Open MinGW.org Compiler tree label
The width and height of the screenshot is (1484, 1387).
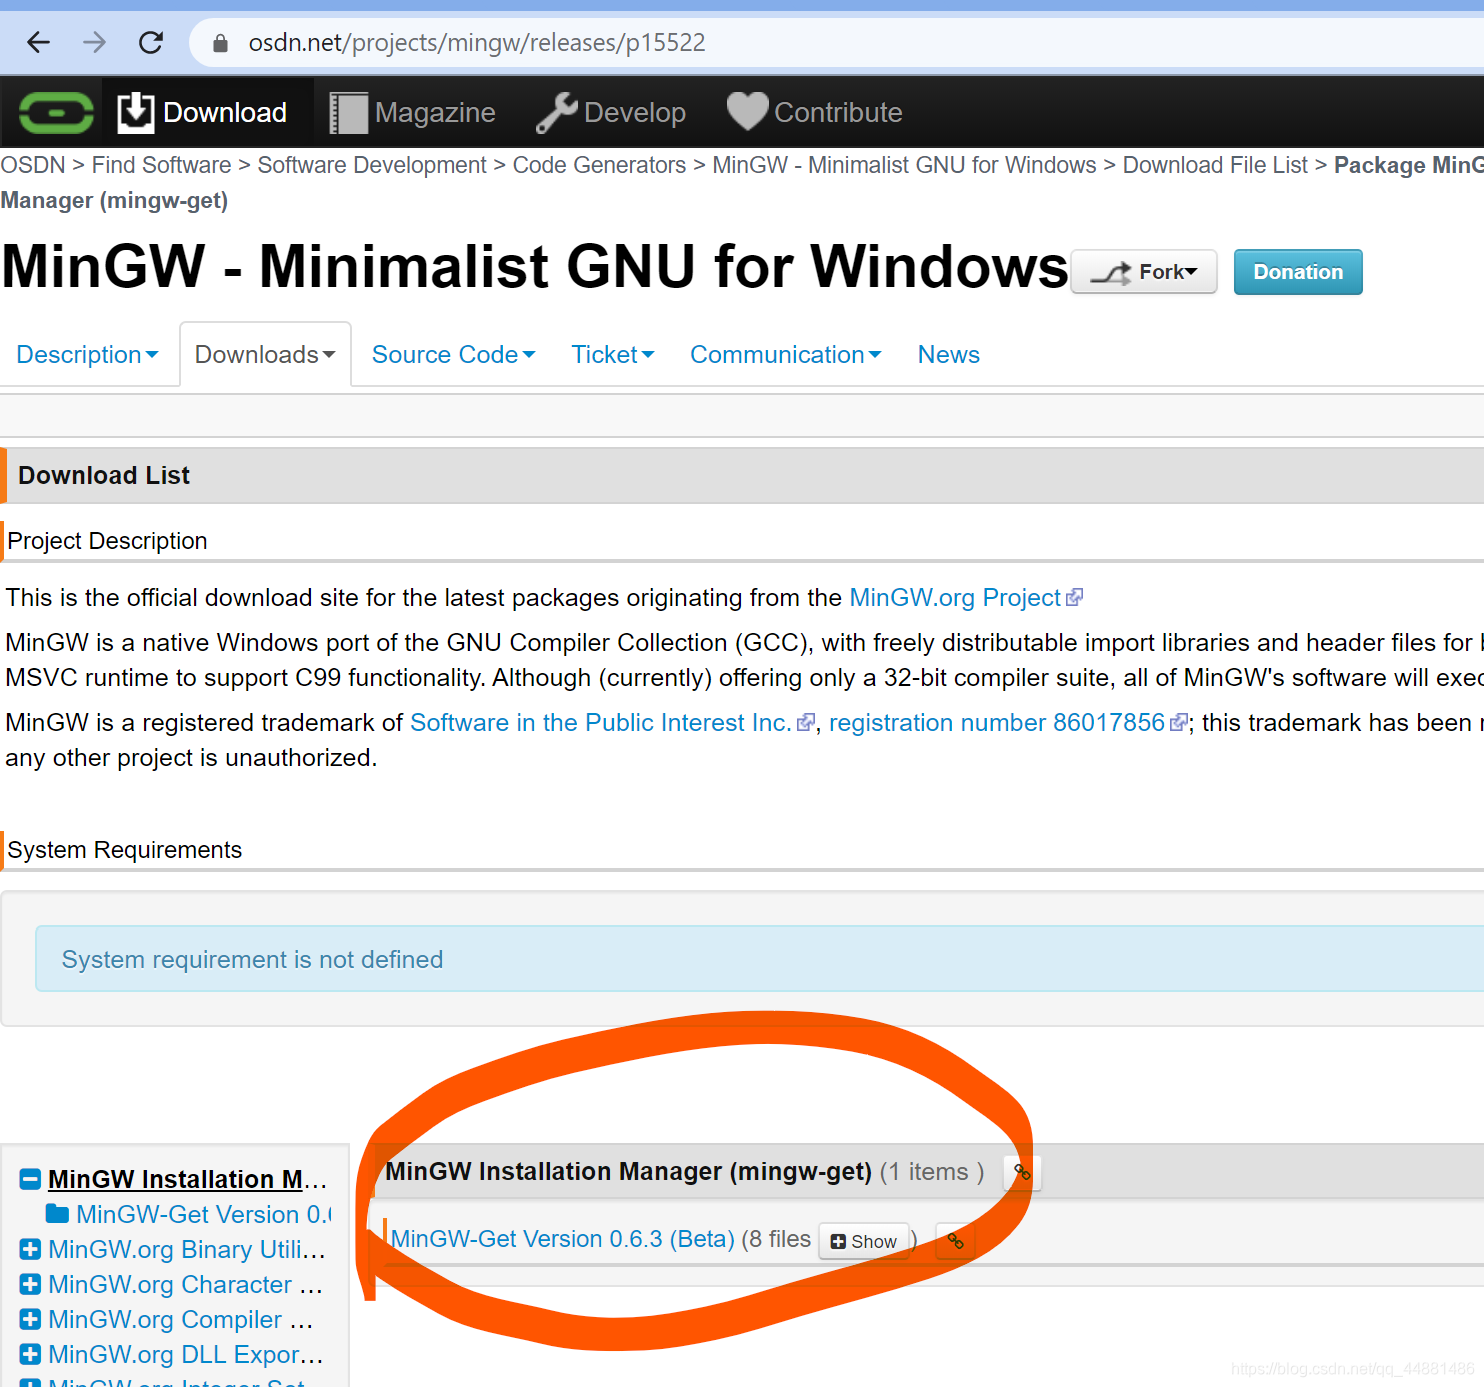[181, 1319]
